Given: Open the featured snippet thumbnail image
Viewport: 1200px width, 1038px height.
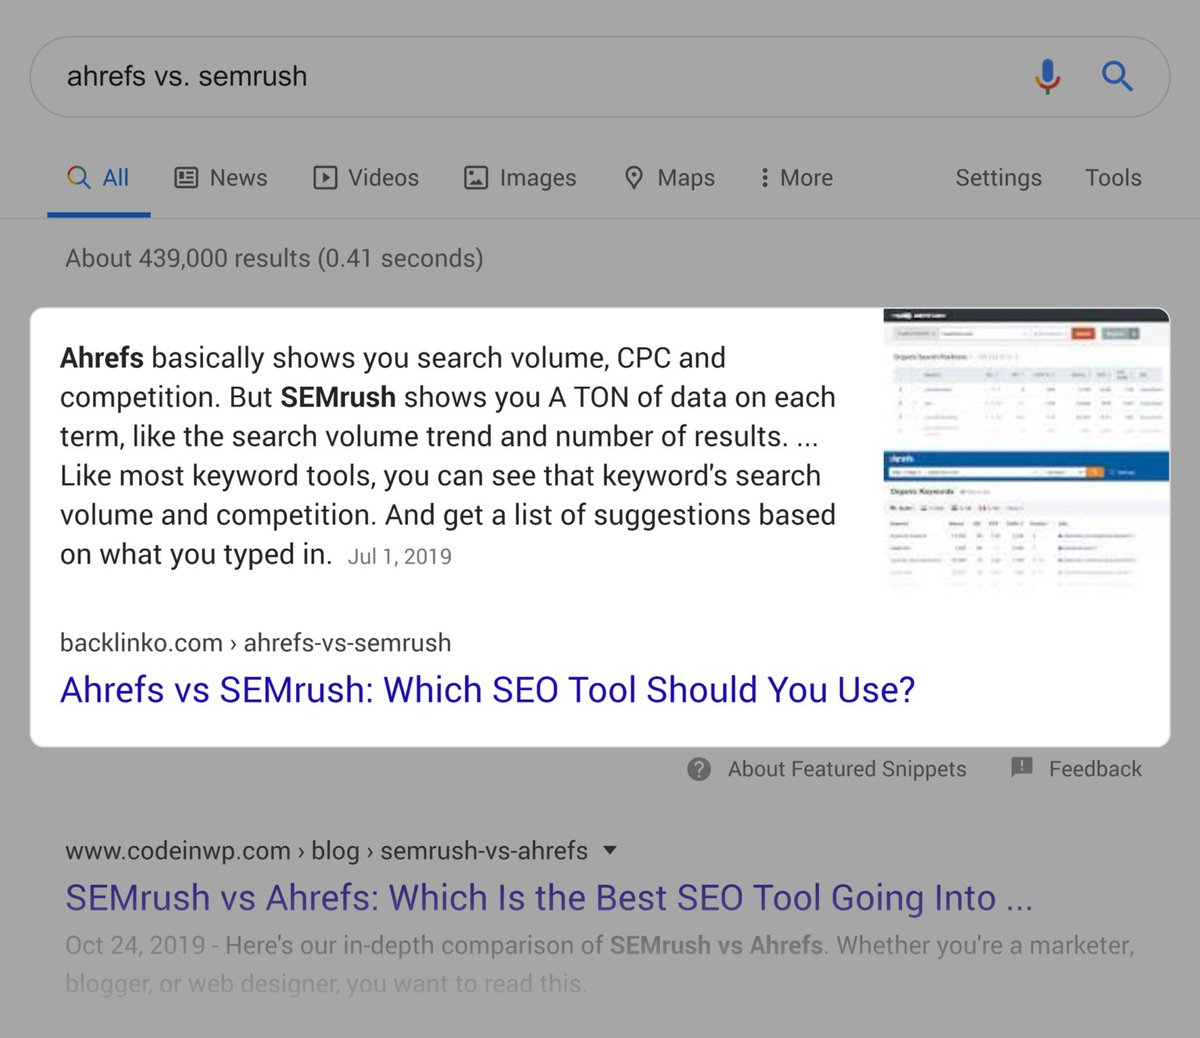Looking at the screenshot, I should 1026,450.
